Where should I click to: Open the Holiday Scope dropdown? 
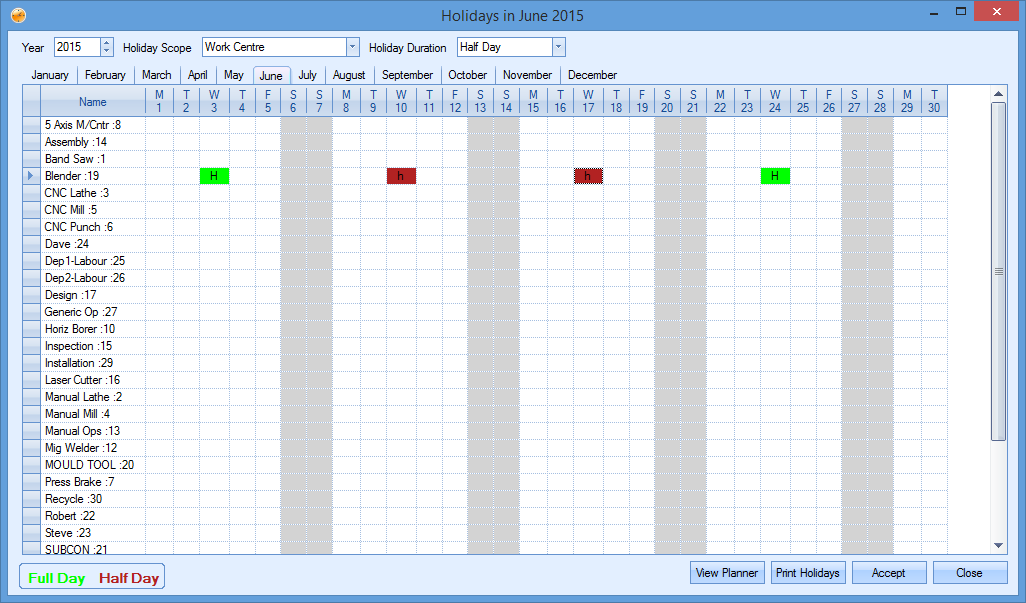click(352, 48)
